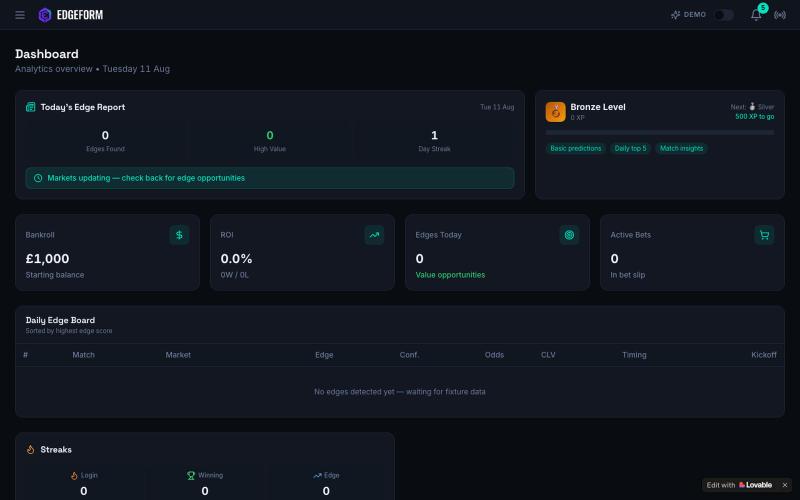Select the Daily top 5 tag
This screenshot has height=500, width=800.
[x=630, y=148]
